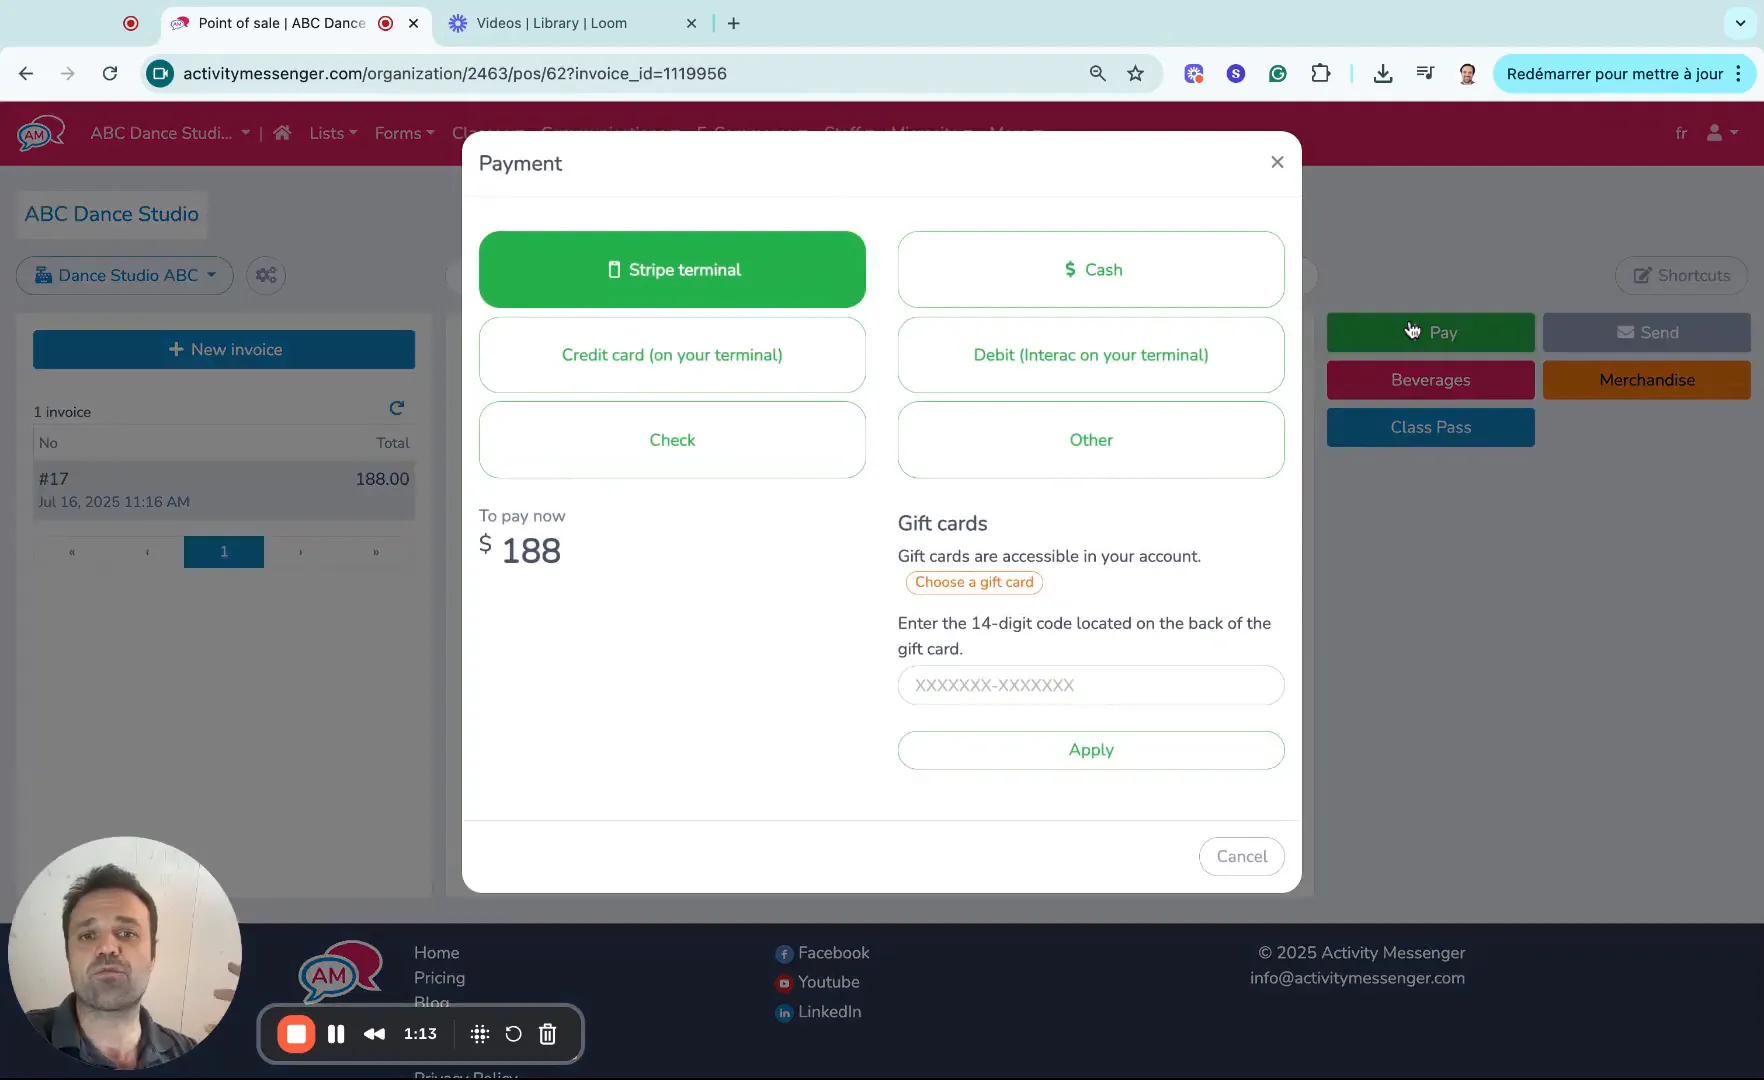
Task: Open the Loom extension icon in toolbar
Action: pyautogui.click(x=1194, y=73)
